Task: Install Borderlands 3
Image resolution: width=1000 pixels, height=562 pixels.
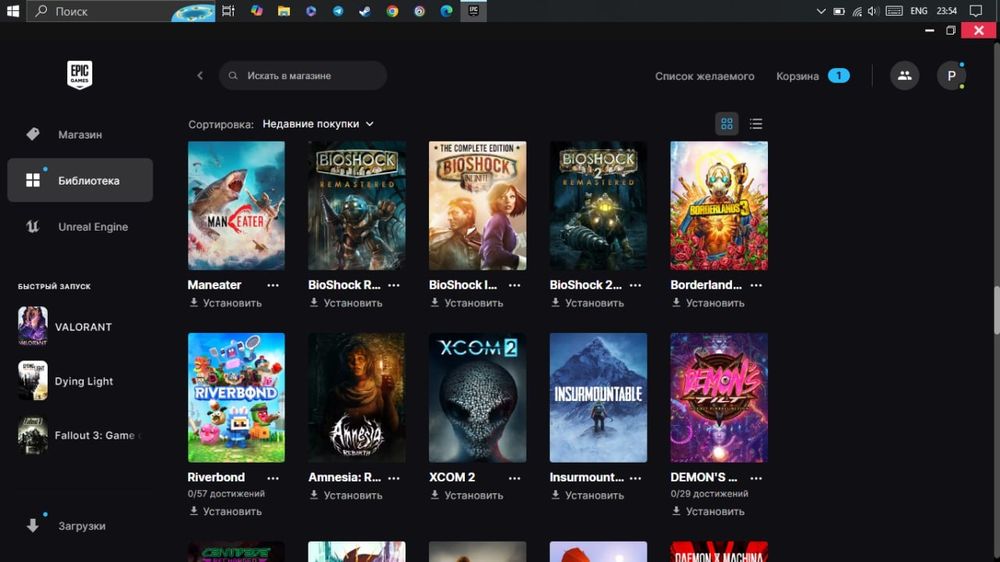Action: (x=709, y=303)
